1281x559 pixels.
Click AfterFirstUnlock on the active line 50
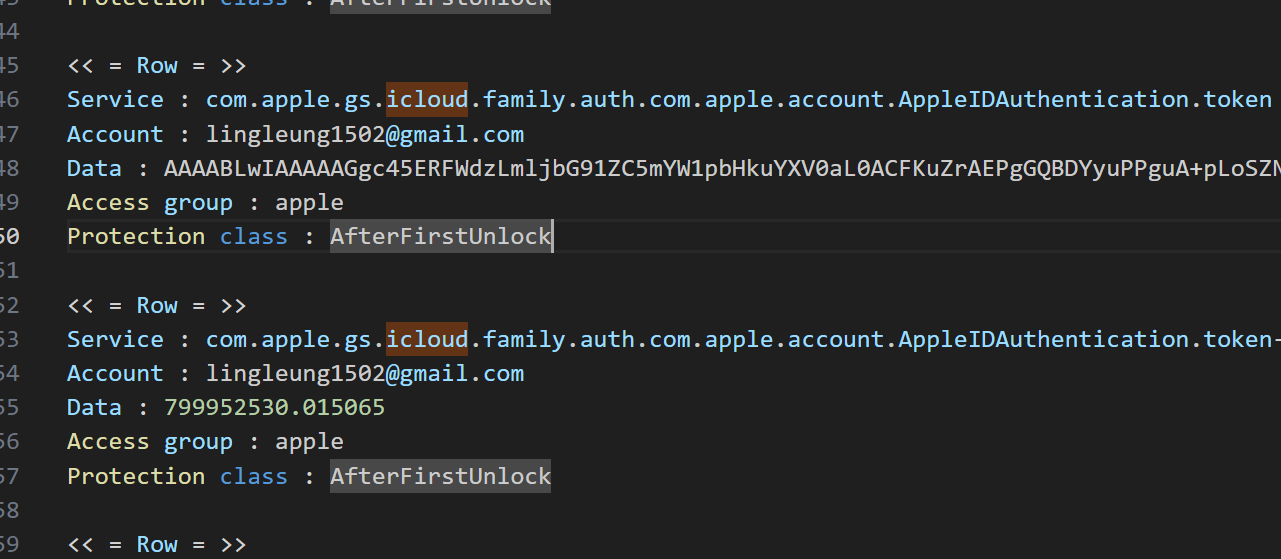coord(440,237)
